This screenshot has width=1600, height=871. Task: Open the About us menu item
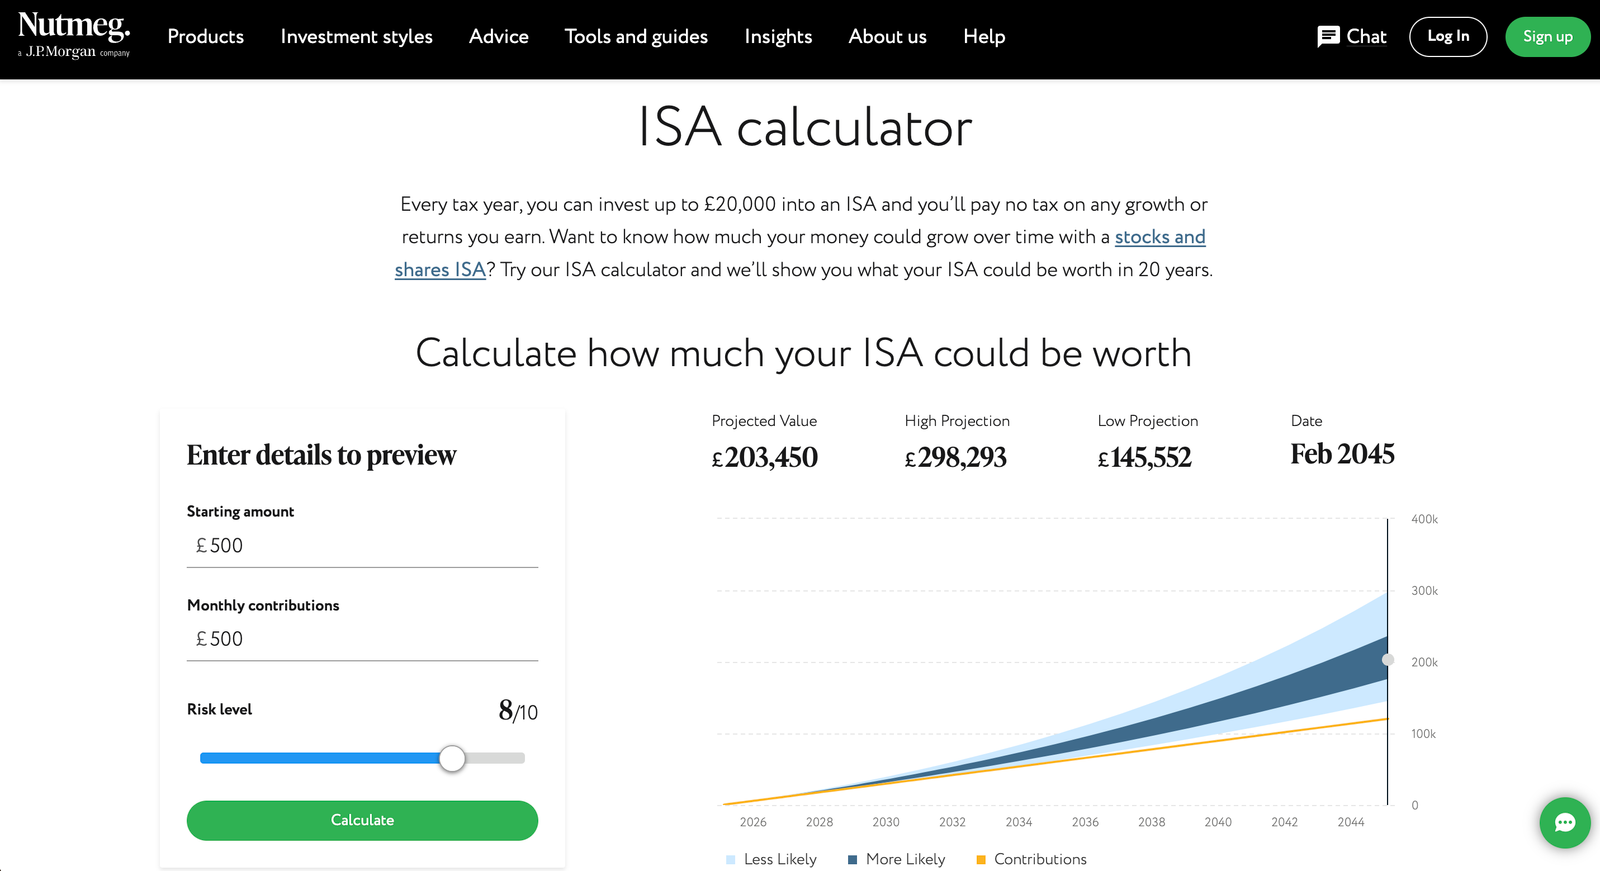(x=887, y=37)
